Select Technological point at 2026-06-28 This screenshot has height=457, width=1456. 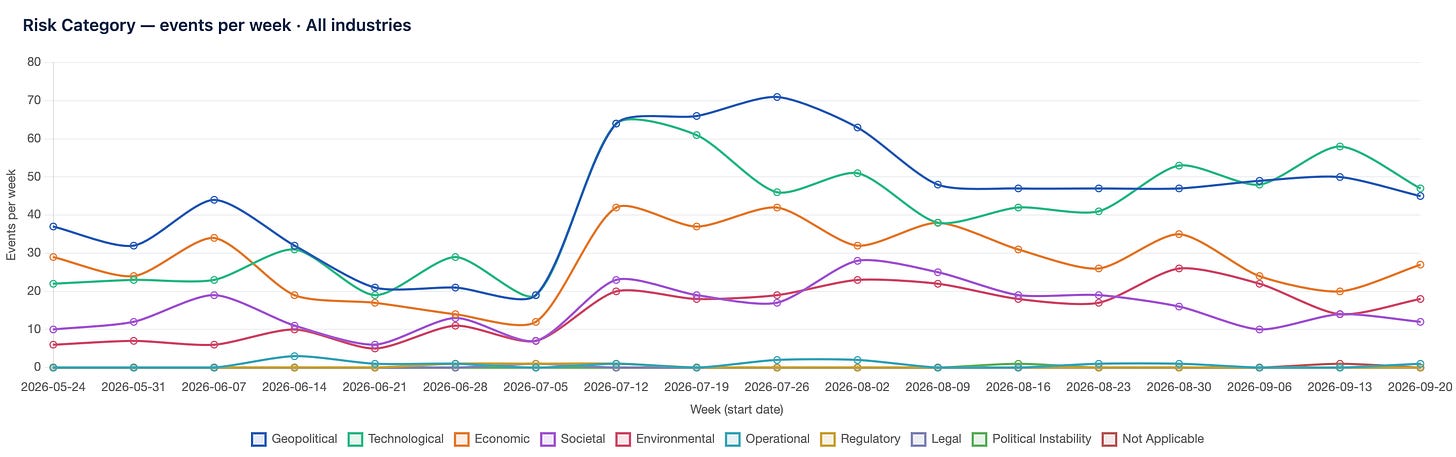(x=455, y=257)
